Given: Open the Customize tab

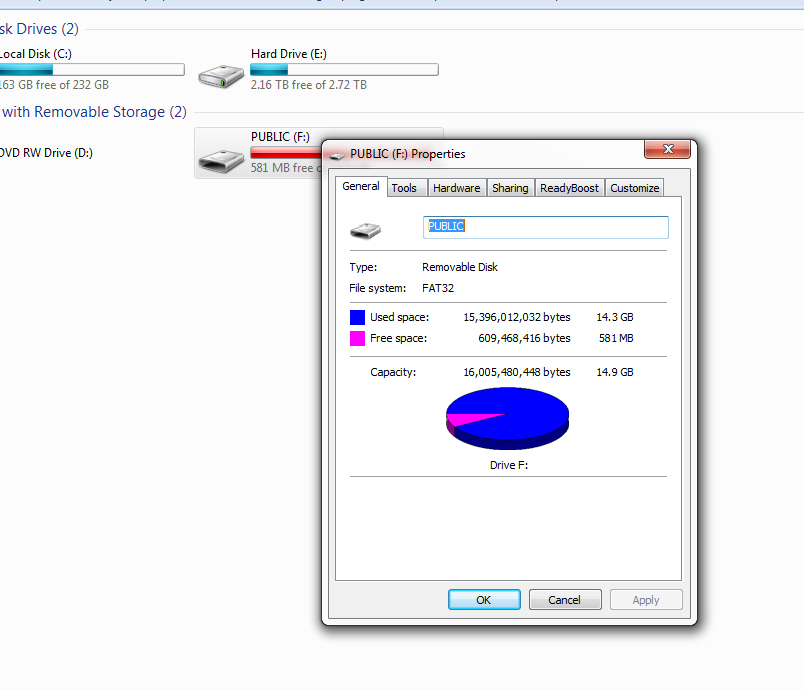Looking at the screenshot, I should point(634,188).
